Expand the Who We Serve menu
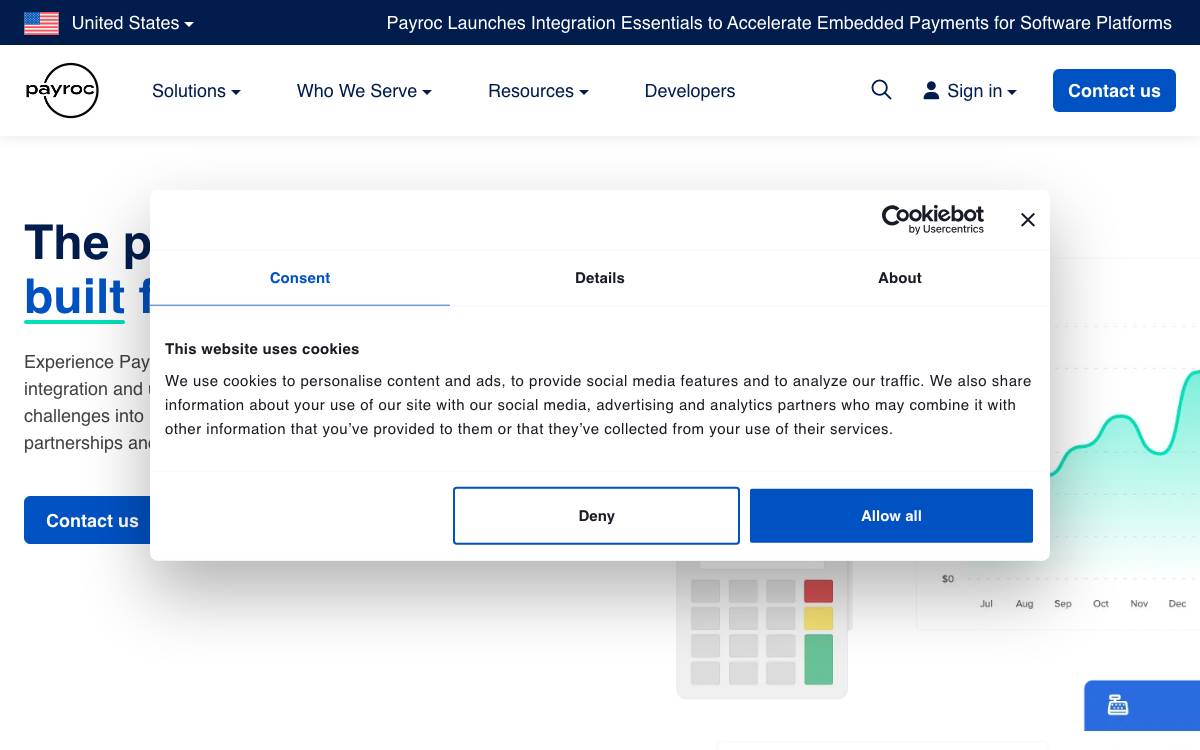 coord(364,91)
